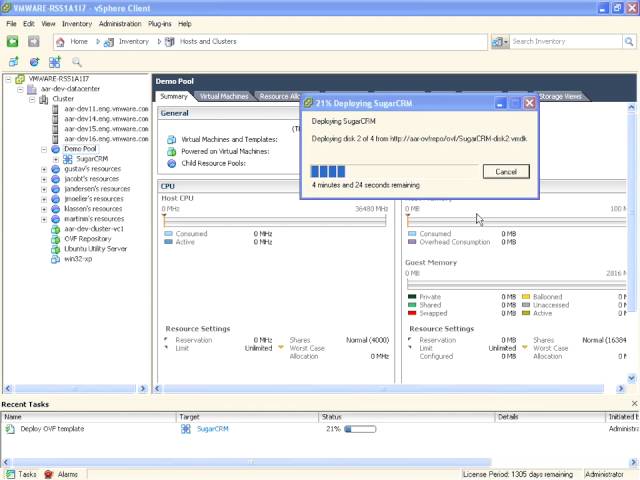
Task: Expand martinn's resources pool
Action: point(44,219)
